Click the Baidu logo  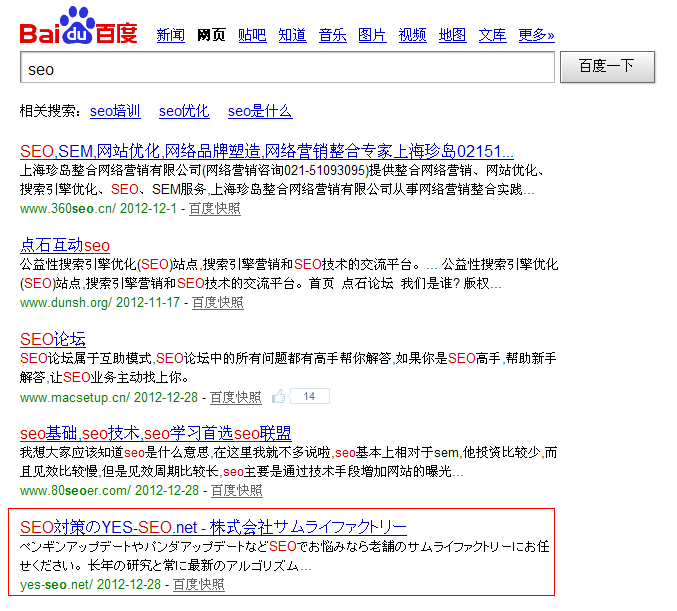[x=78, y=27]
